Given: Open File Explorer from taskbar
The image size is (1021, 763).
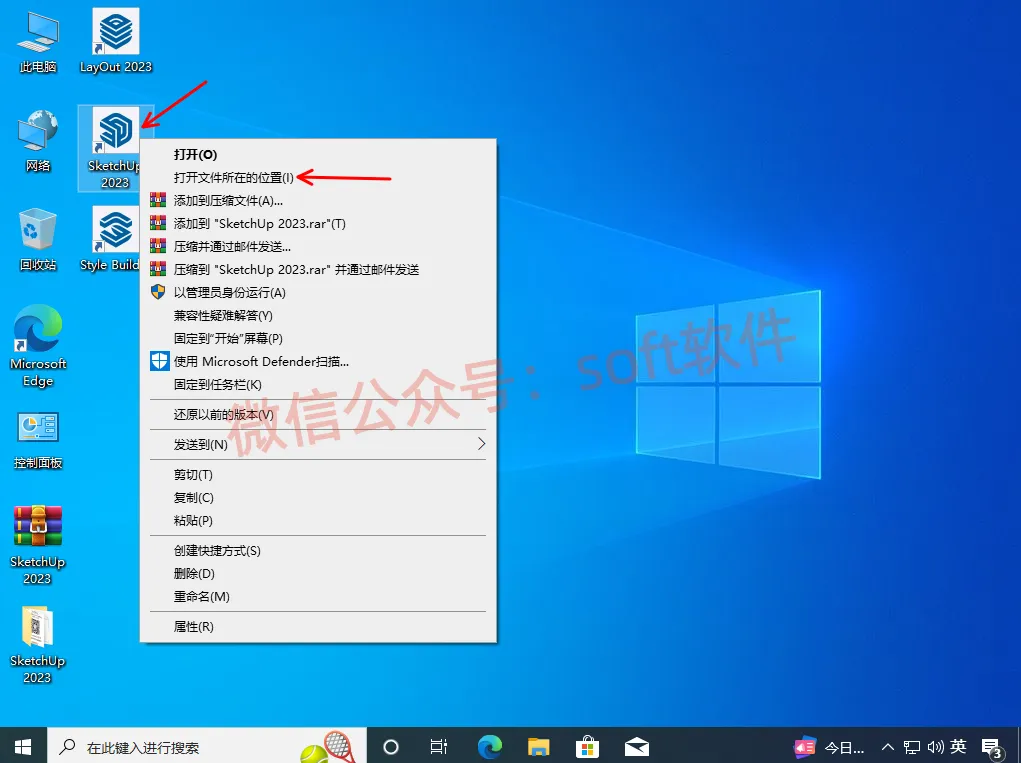Looking at the screenshot, I should pos(538,747).
